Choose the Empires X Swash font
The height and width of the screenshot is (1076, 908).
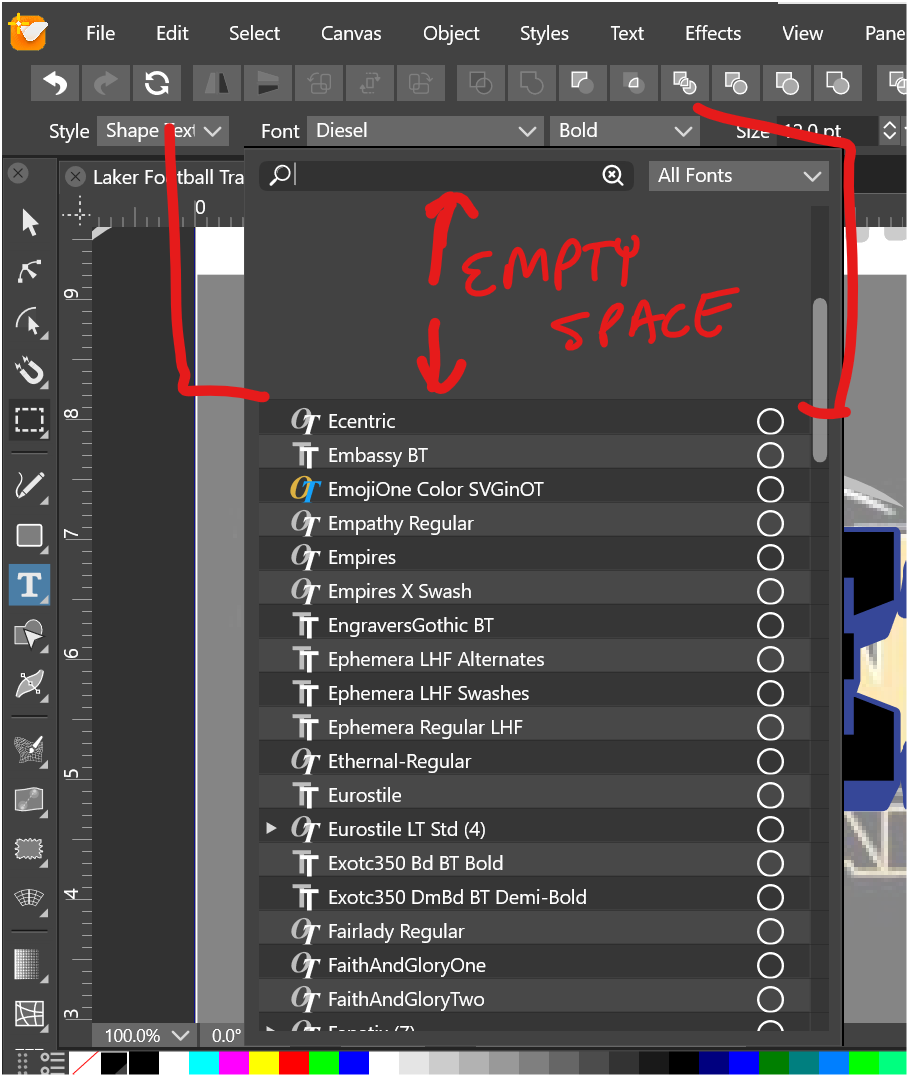click(399, 591)
